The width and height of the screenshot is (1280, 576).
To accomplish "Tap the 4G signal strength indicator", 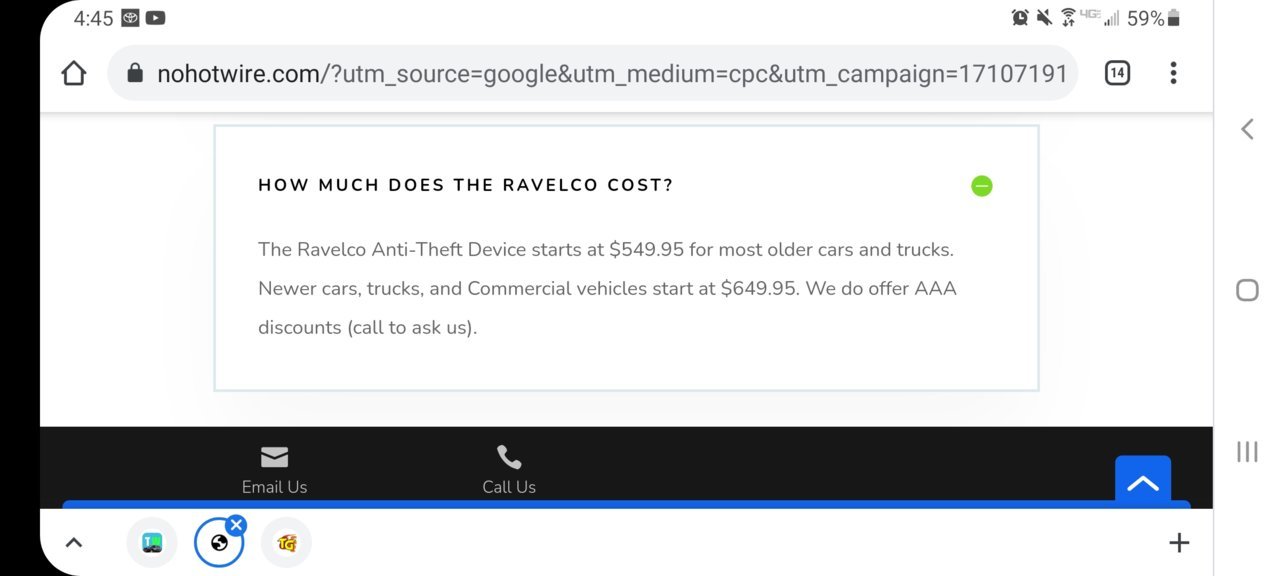I will tap(1101, 17).
